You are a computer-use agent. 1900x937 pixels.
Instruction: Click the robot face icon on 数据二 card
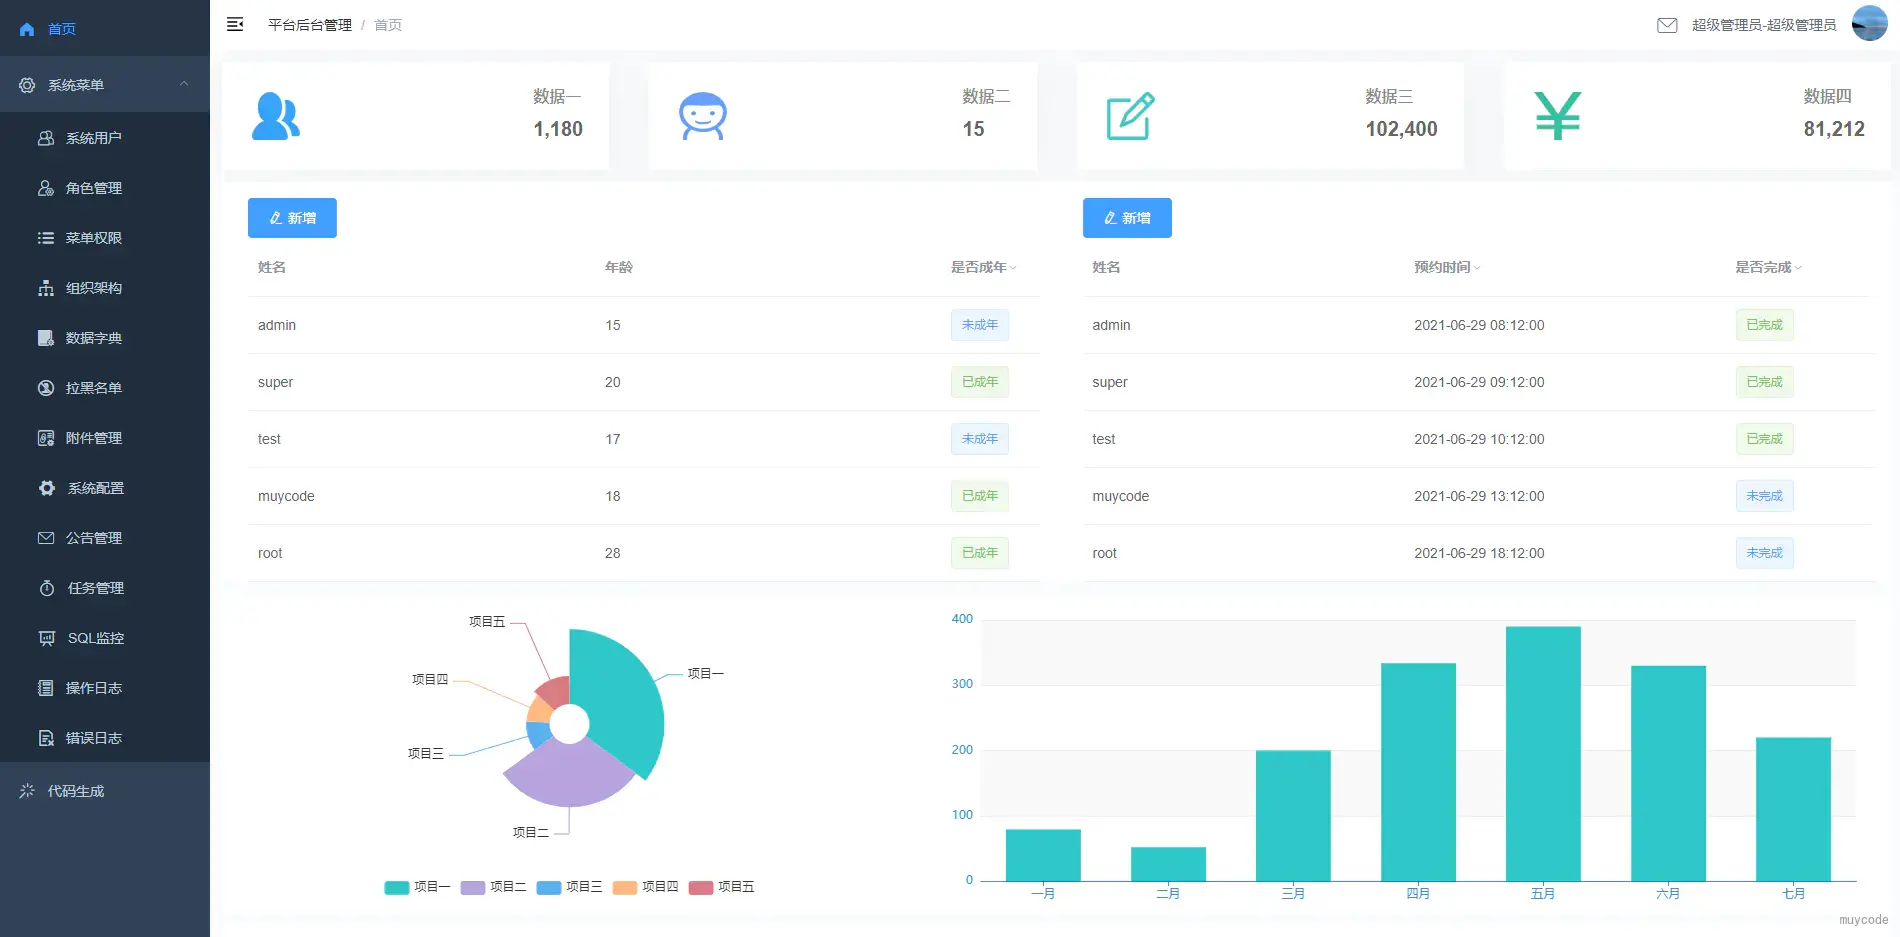click(x=703, y=116)
